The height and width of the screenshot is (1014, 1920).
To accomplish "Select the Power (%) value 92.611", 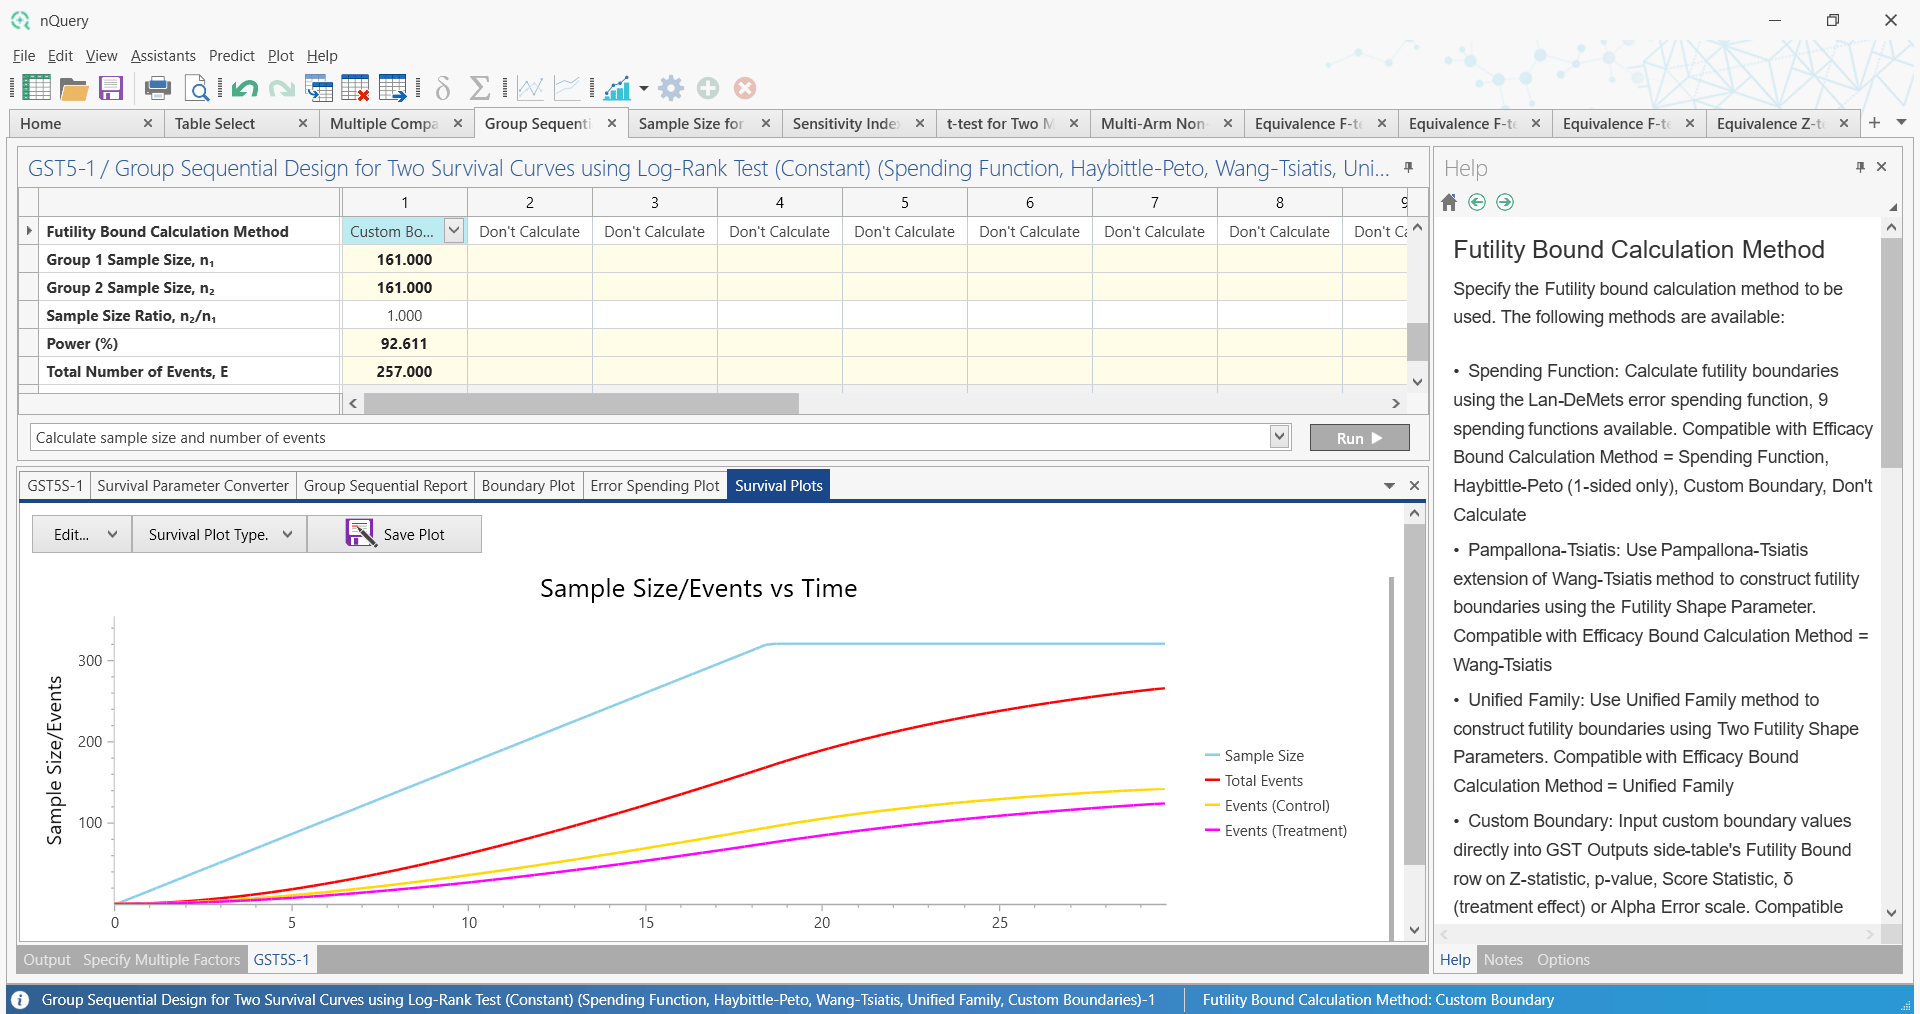I will (x=404, y=343).
